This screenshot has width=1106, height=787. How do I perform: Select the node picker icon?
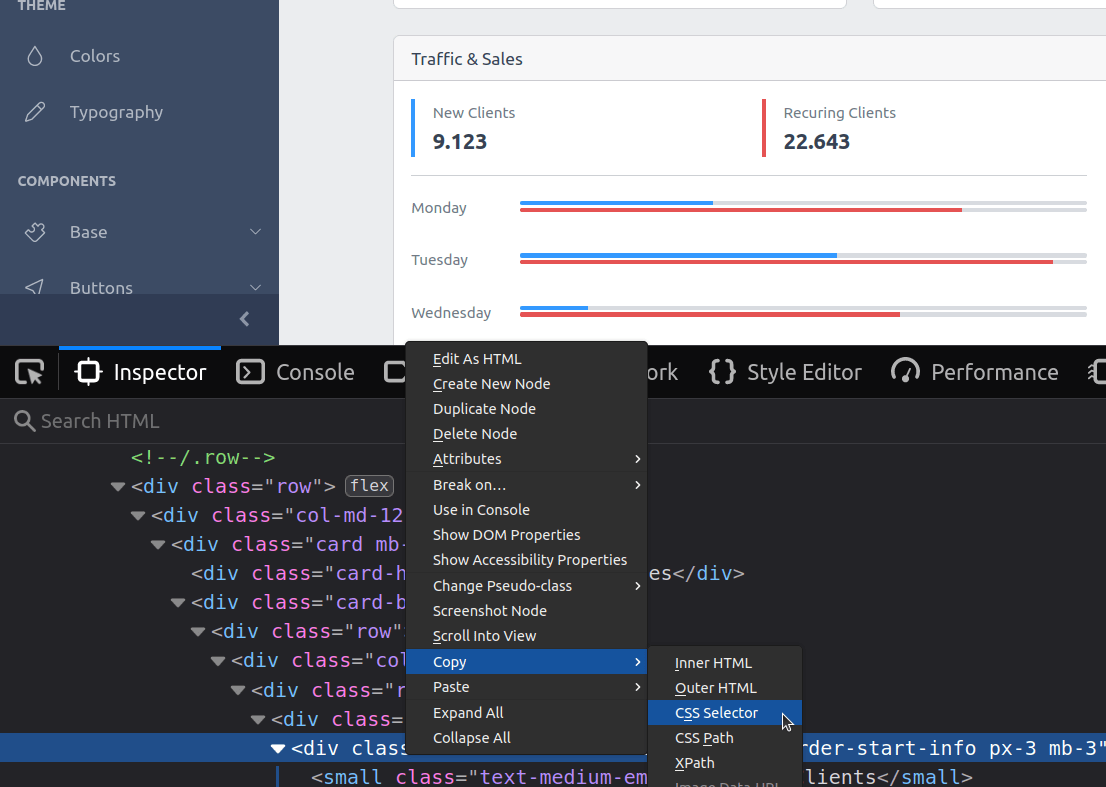click(28, 371)
